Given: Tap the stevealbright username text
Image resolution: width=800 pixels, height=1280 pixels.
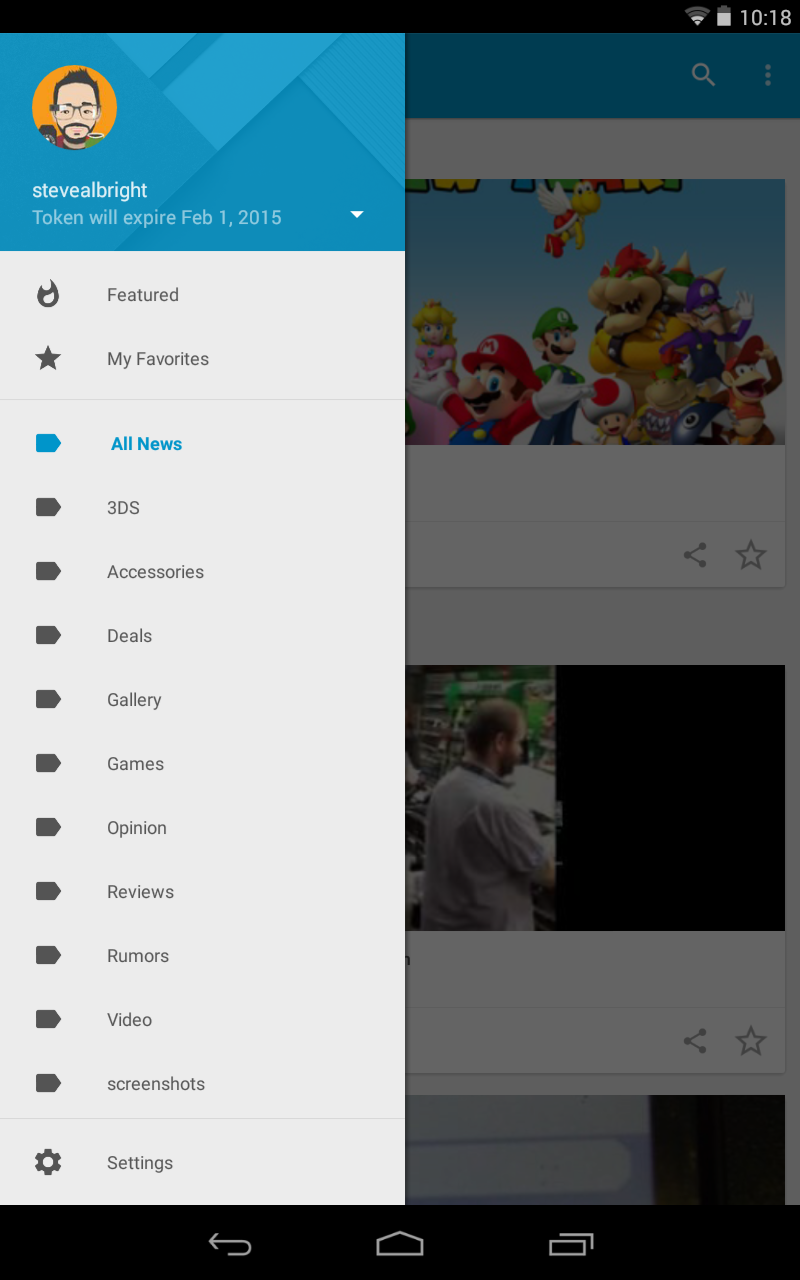Looking at the screenshot, I should 90,190.
